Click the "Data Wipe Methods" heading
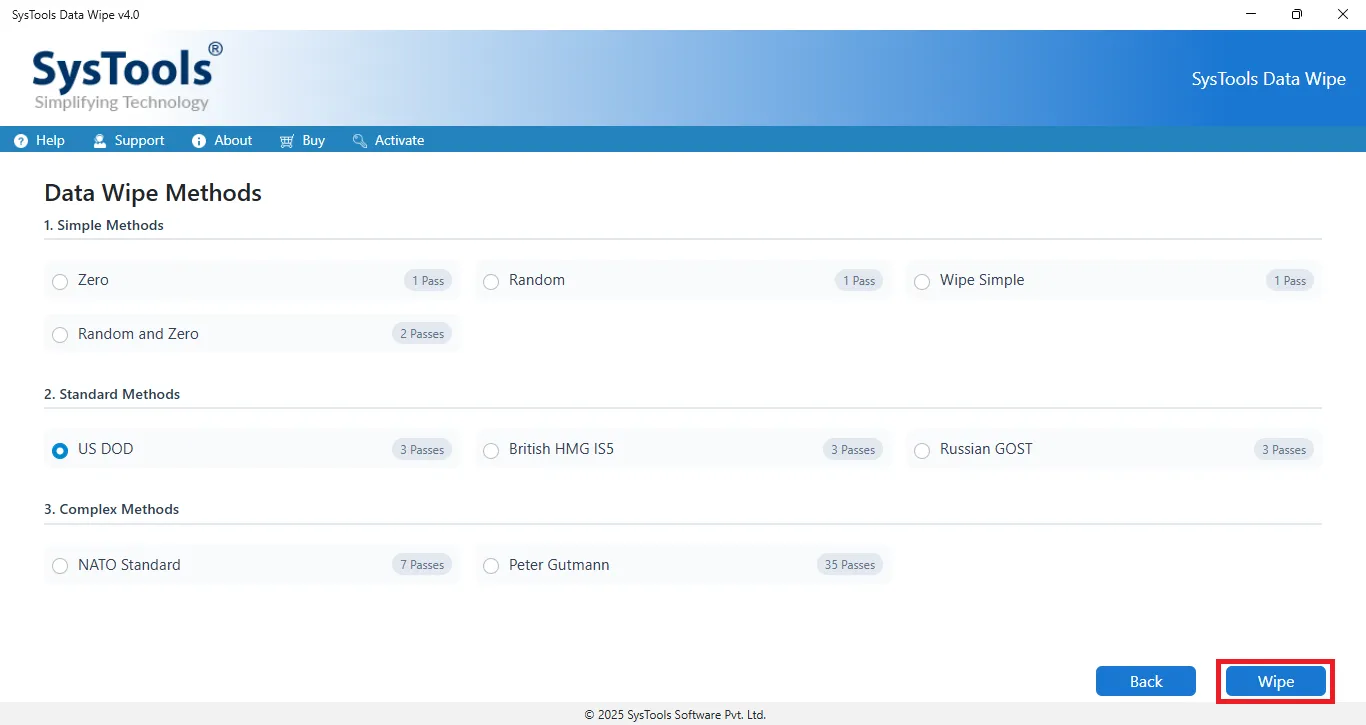The width and height of the screenshot is (1366, 725). pos(153,193)
